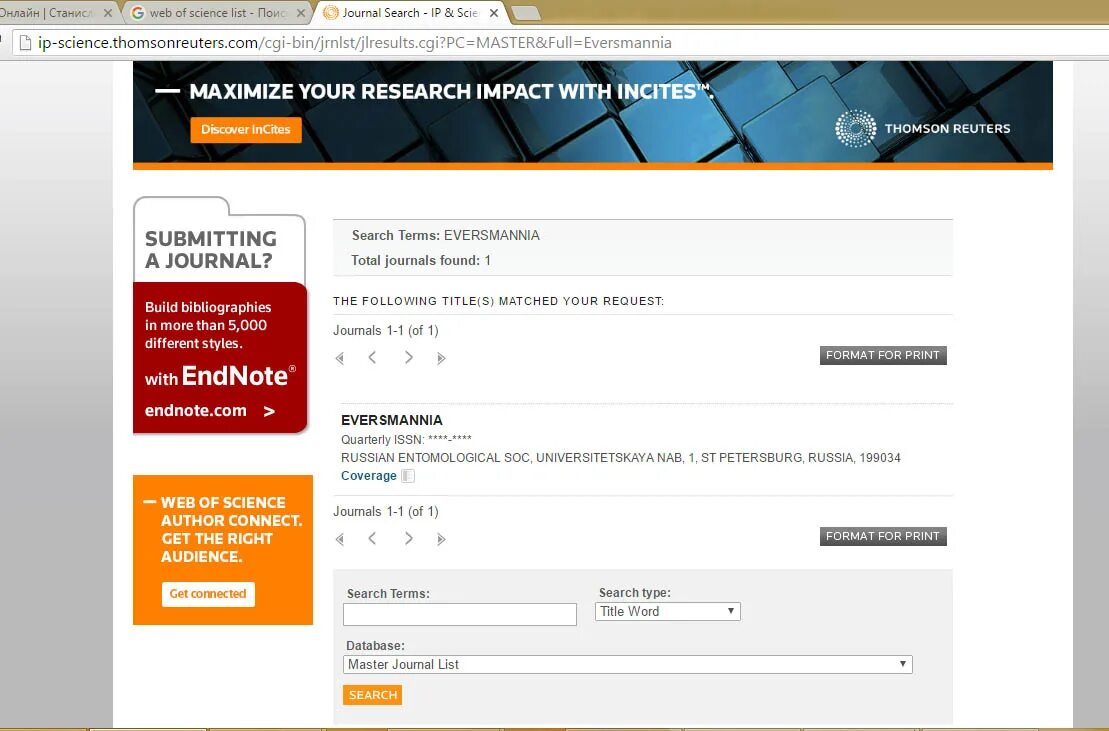This screenshot has height=731, width=1109.
Task: Expand the Master Journal List database dropdown
Action: tap(627, 663)
